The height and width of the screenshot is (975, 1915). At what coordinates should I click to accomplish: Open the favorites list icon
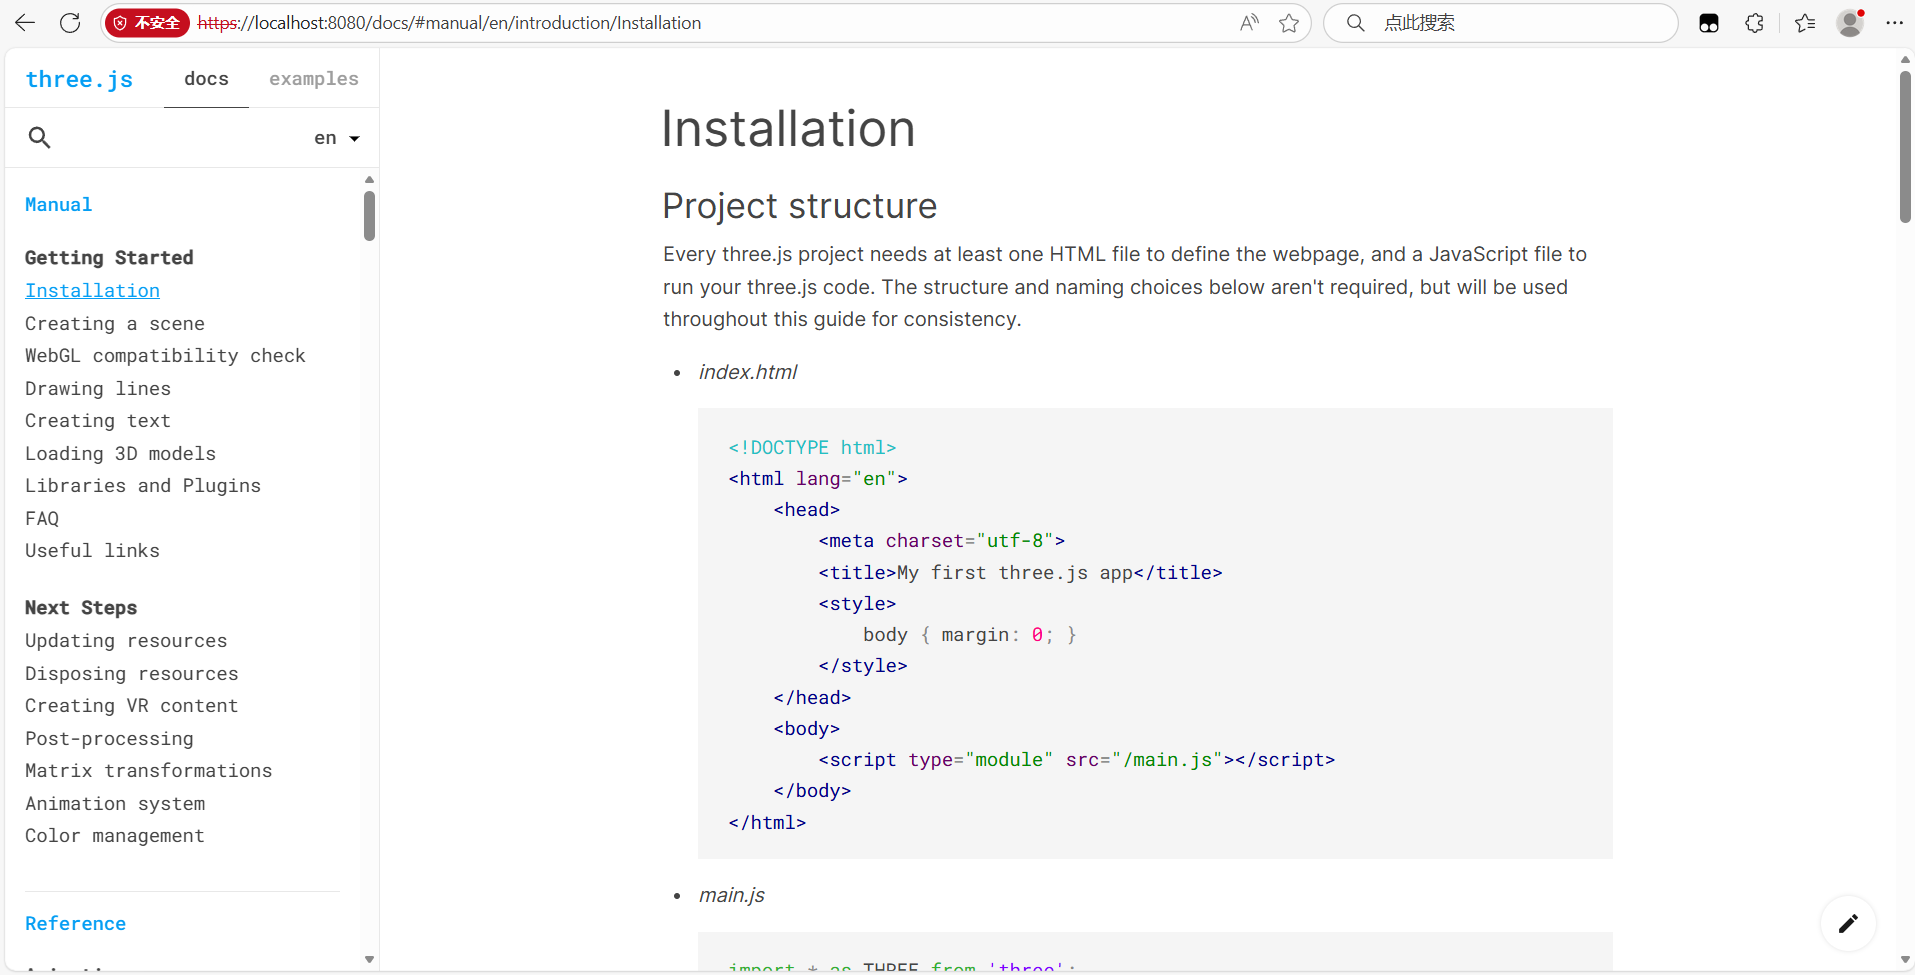click(1805, 23)
